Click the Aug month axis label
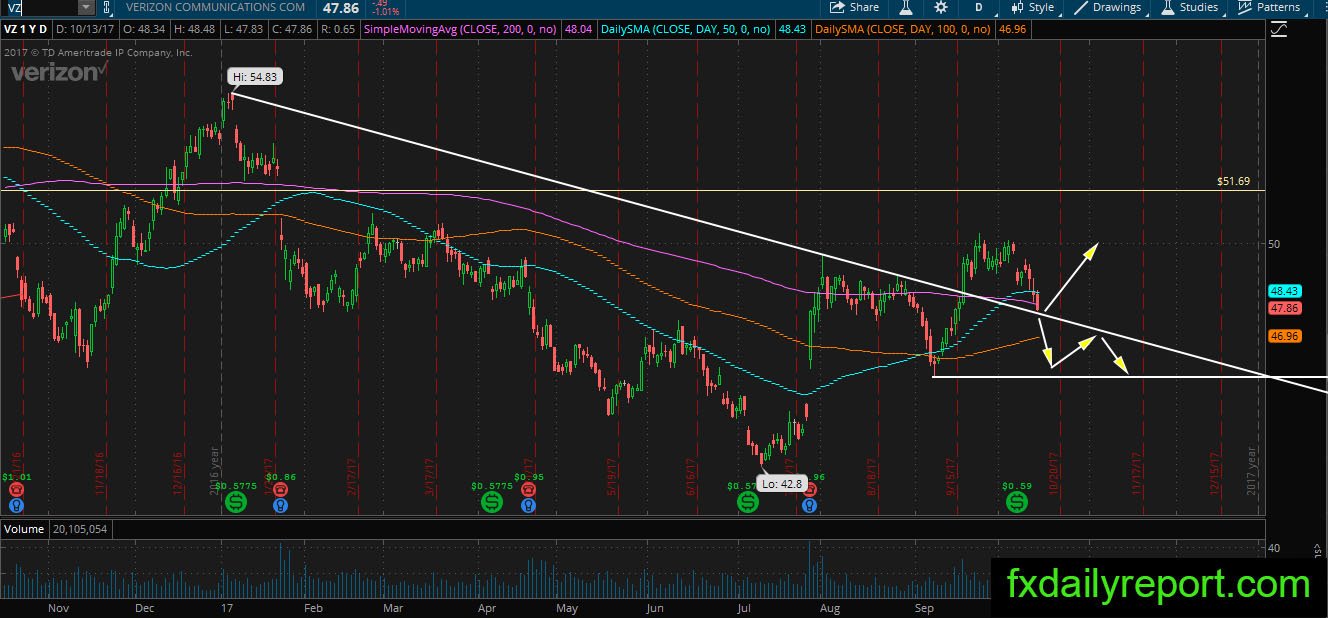This screenshot has height=618, width=1328. [x=831, y=607]
